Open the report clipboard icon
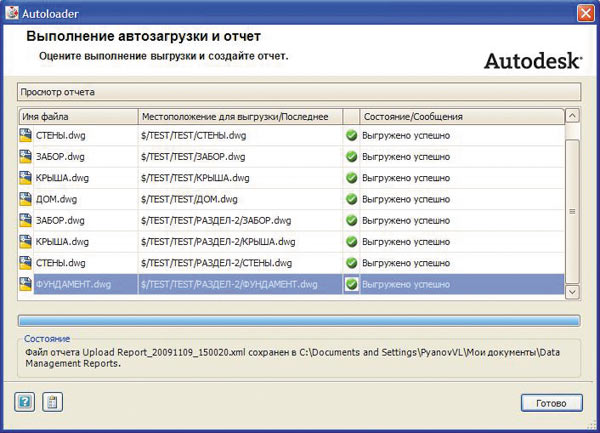Image resolution: width=600 pixels, height=433 pixels. coord(52,402)
